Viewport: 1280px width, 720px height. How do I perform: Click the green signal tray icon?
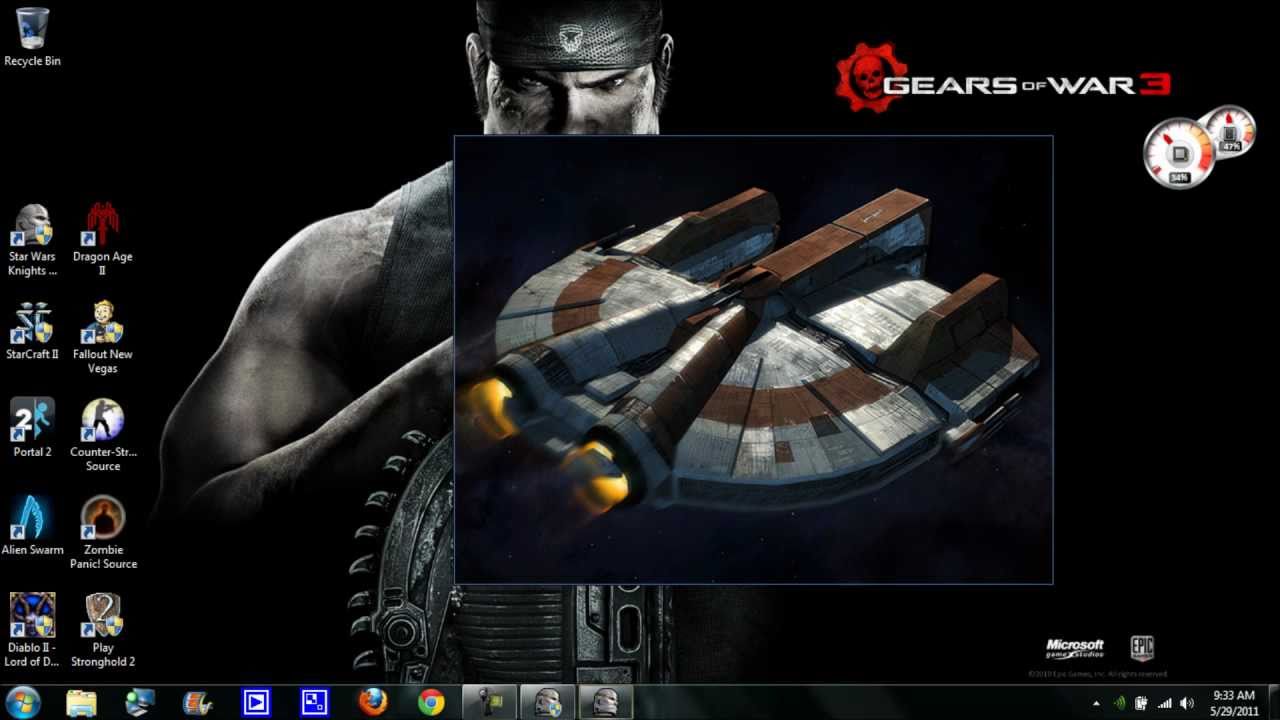coord(1119,703)
